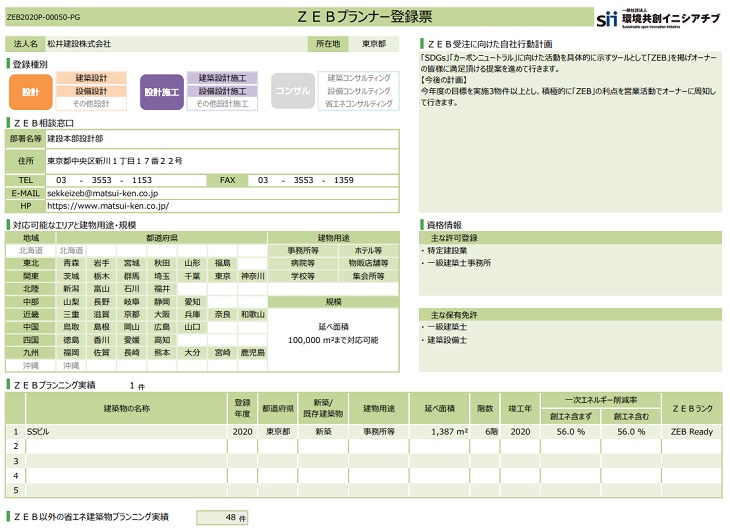Click the 病院等 building use cell
The height and width of the screenshot is (530, 730).
click(x=303, y=263)
